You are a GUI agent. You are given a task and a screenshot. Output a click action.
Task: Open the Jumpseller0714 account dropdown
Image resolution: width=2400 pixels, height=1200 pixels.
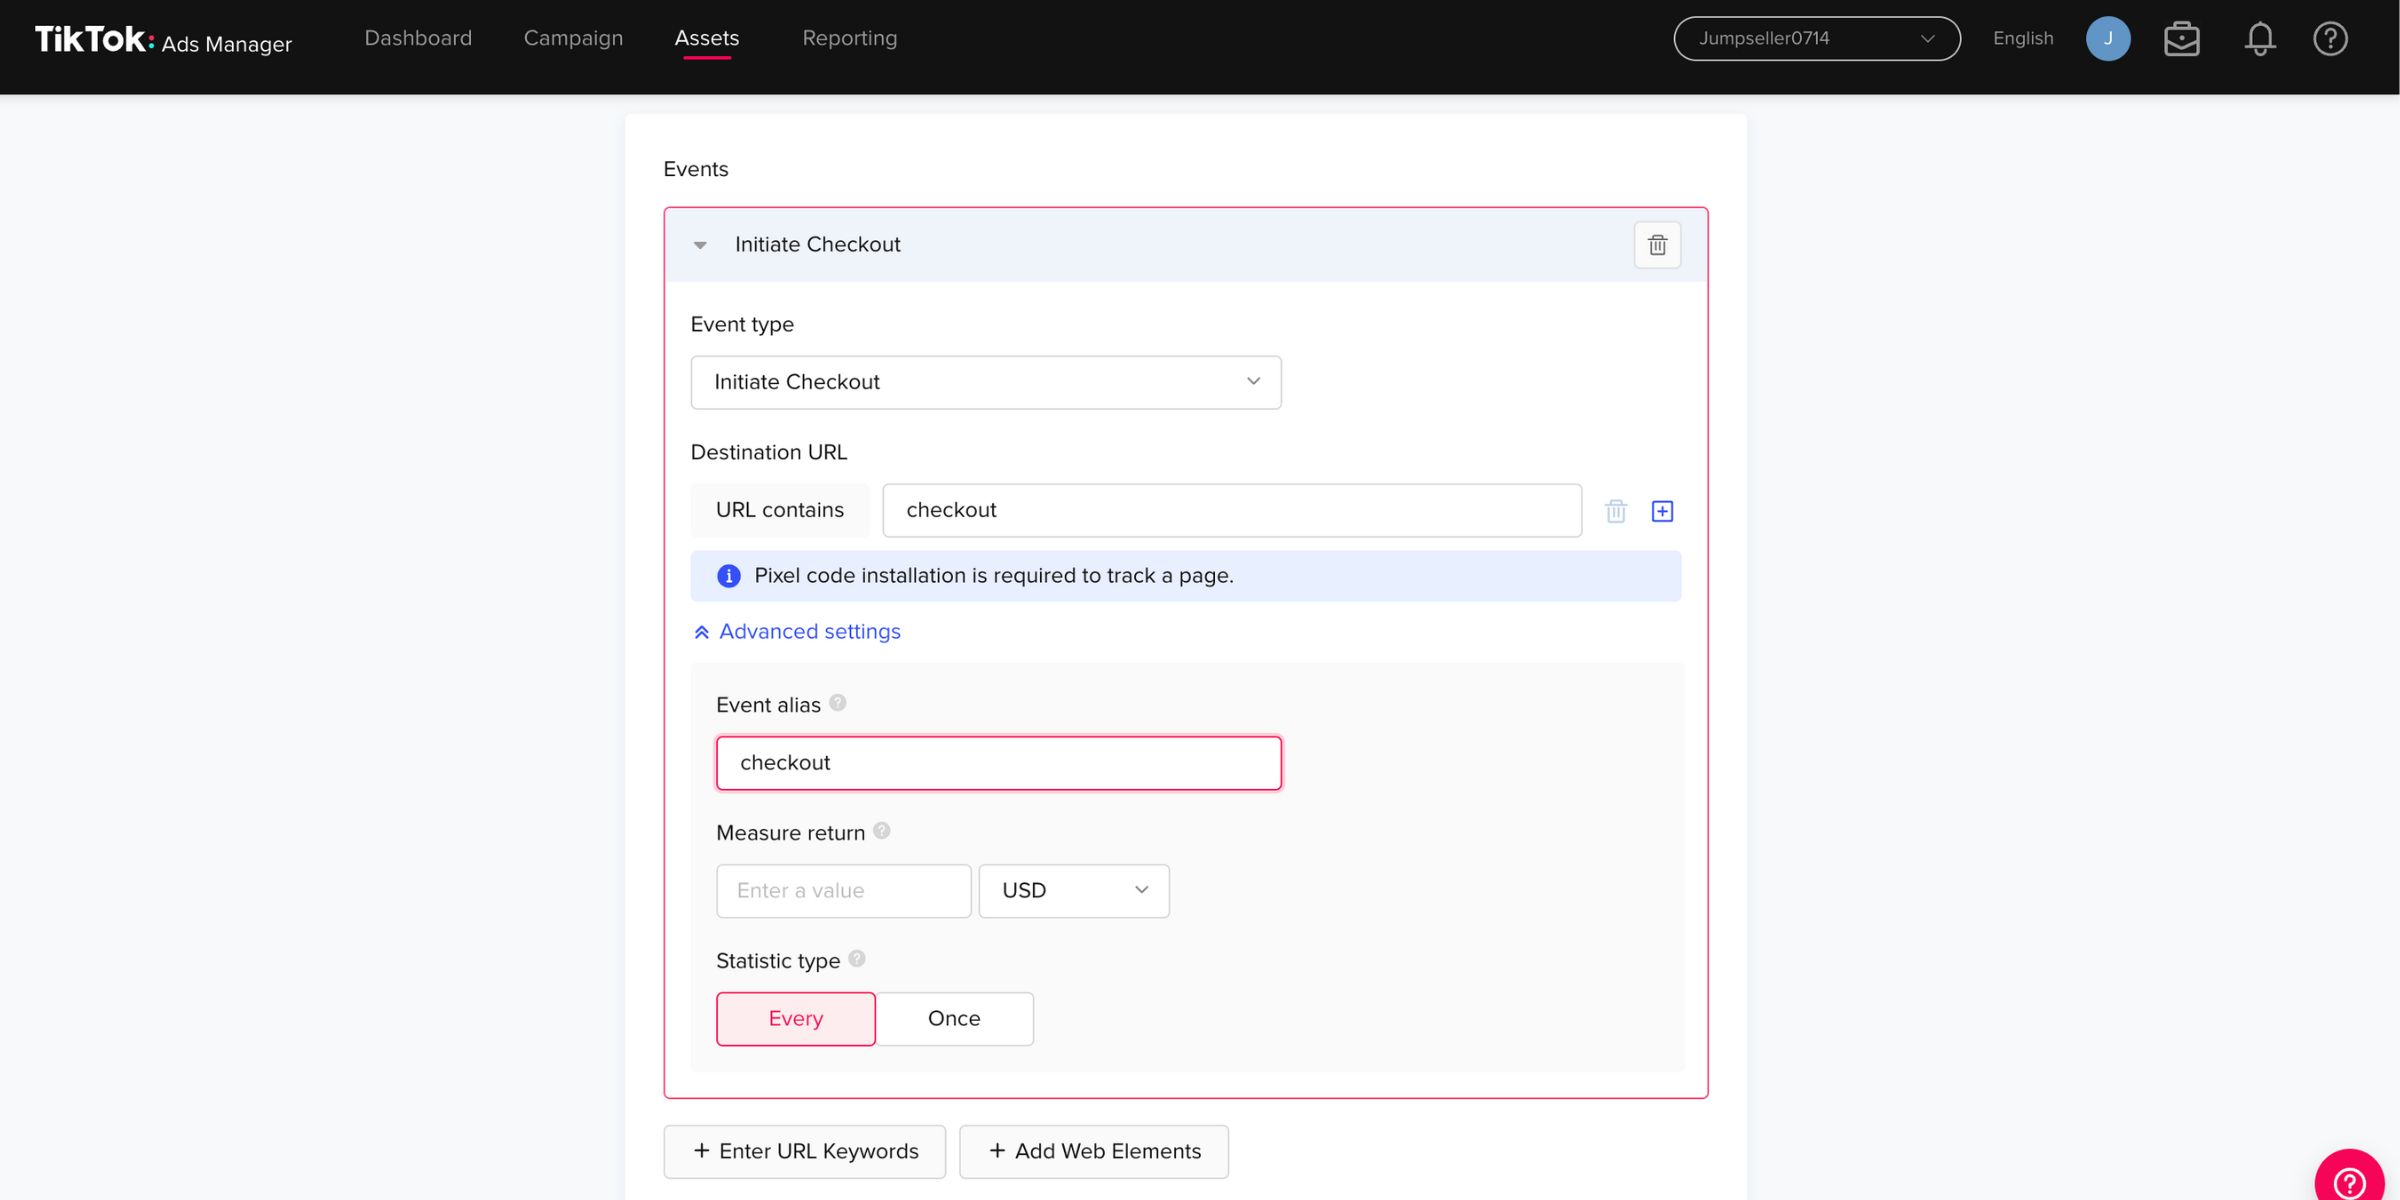point(1817,38)
